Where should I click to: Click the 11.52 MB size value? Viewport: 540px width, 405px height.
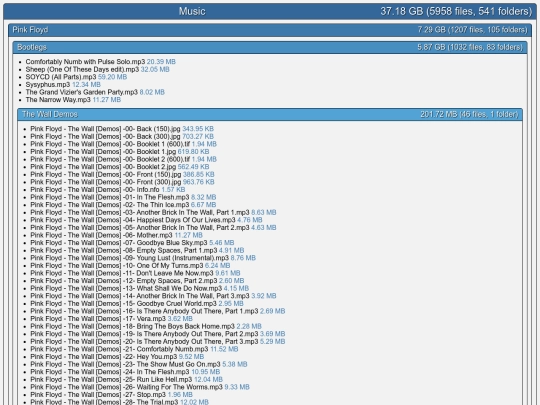(224, 349)
